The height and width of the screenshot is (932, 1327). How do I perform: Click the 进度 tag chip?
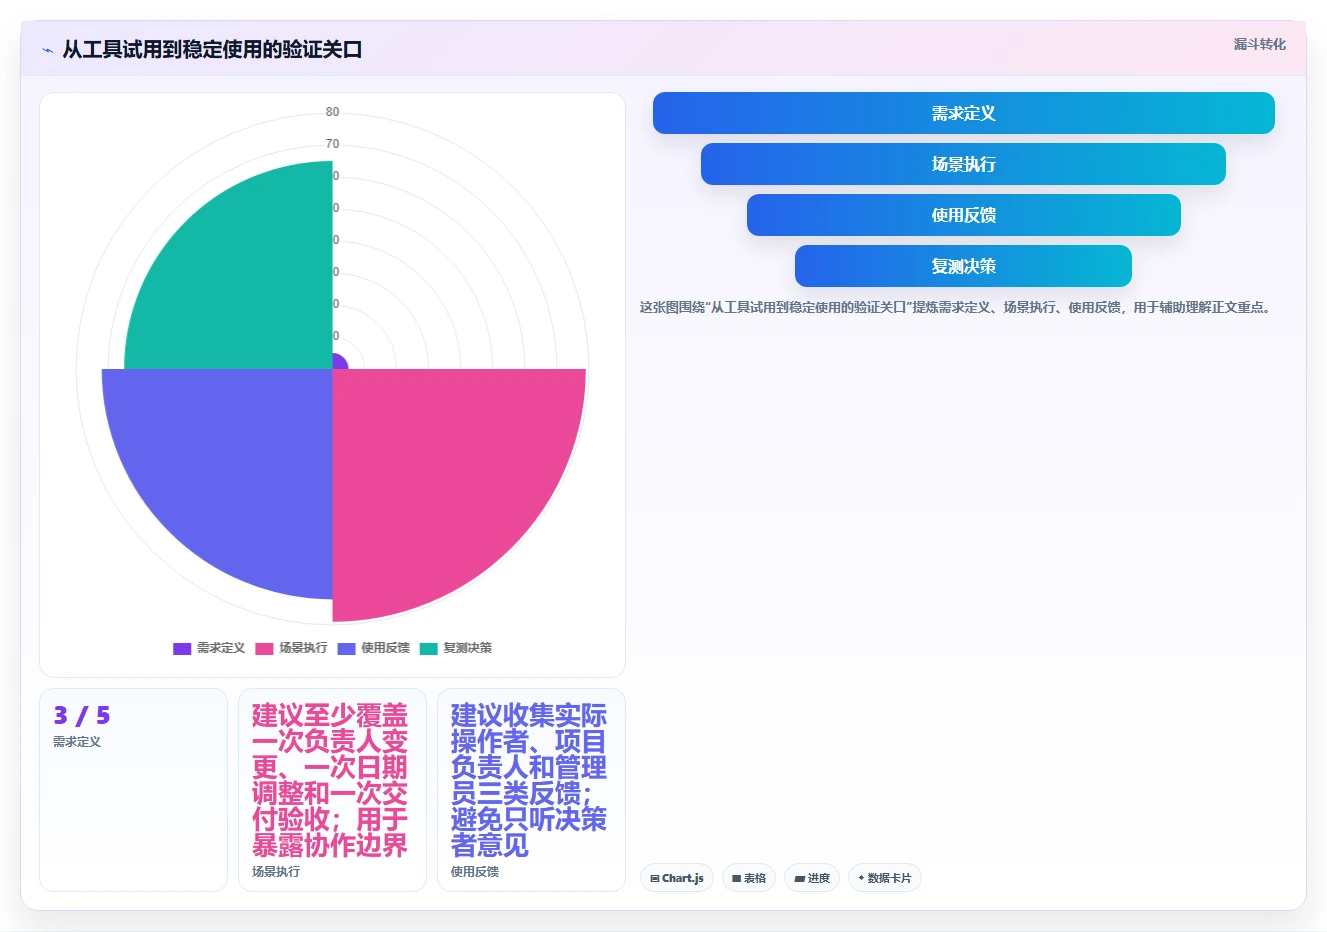[811, 878]
